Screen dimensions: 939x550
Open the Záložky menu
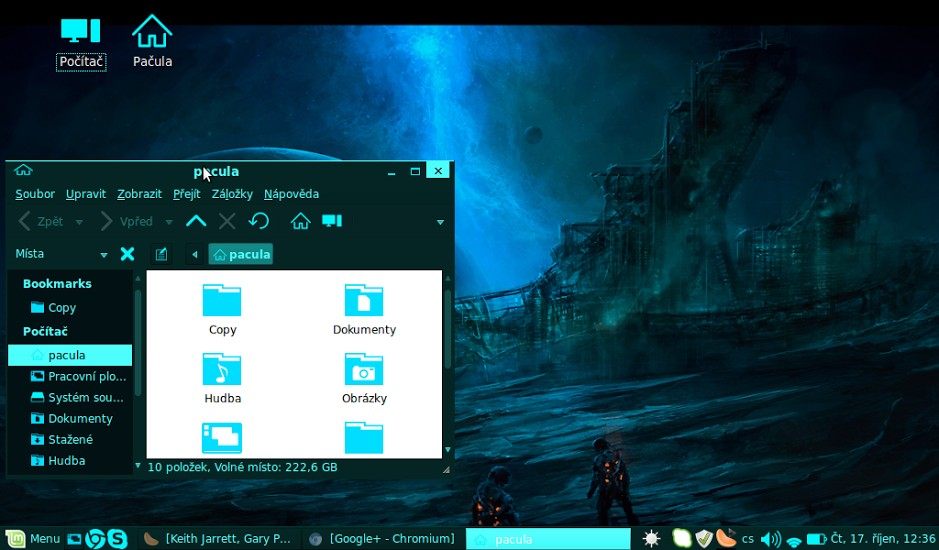(232, 194)
